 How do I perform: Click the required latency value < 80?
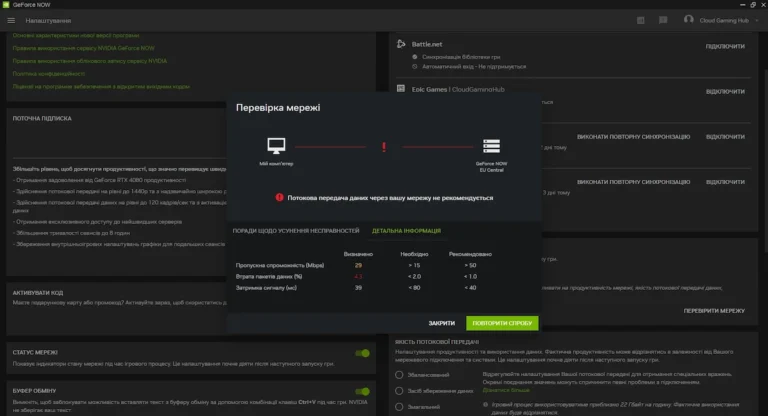coord(414,288)
